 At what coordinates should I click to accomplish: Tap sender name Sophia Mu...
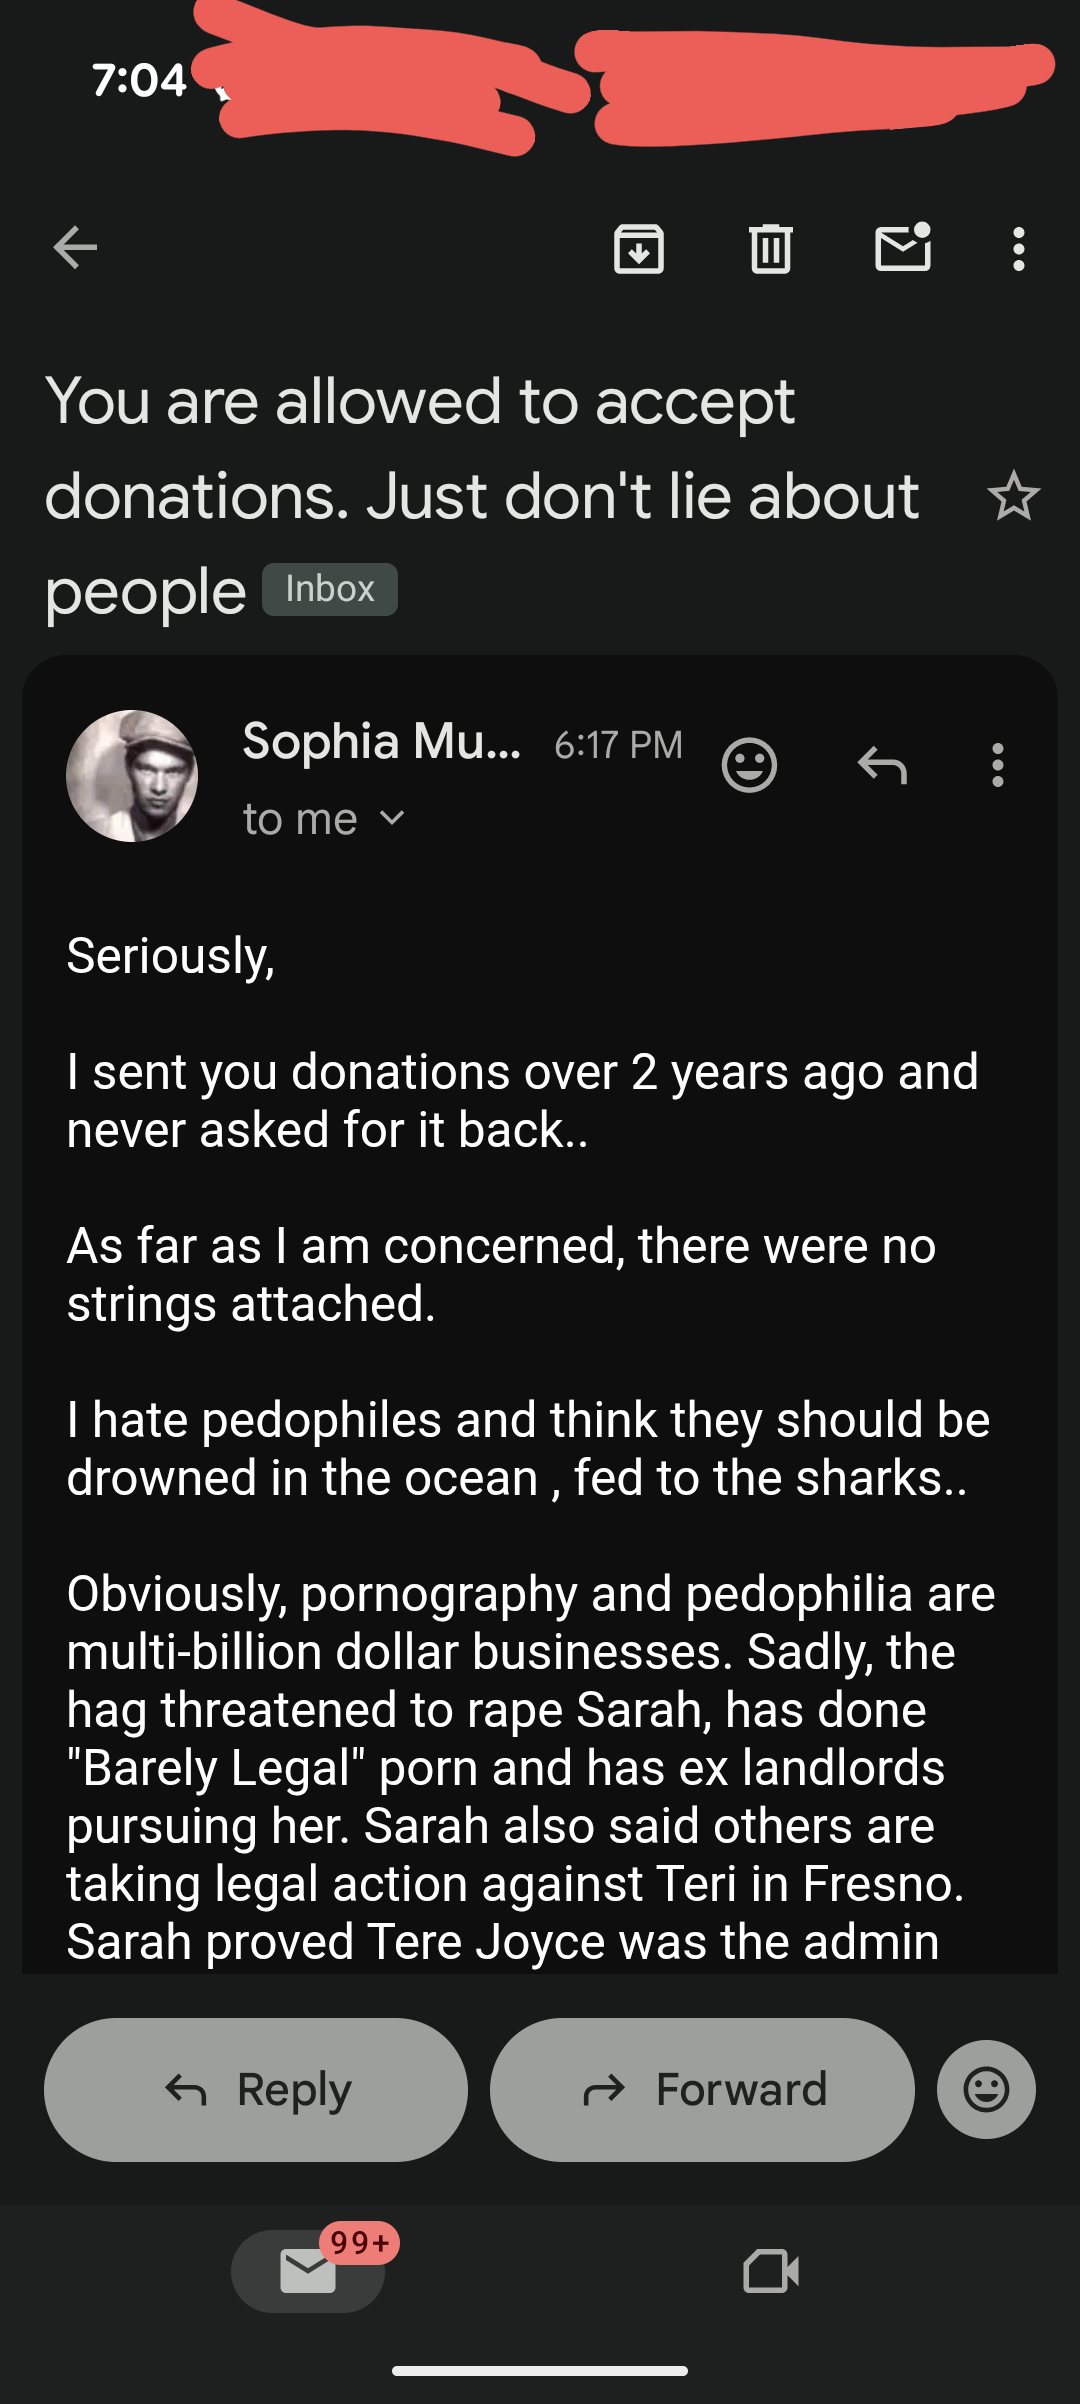(x=381, y=742)
